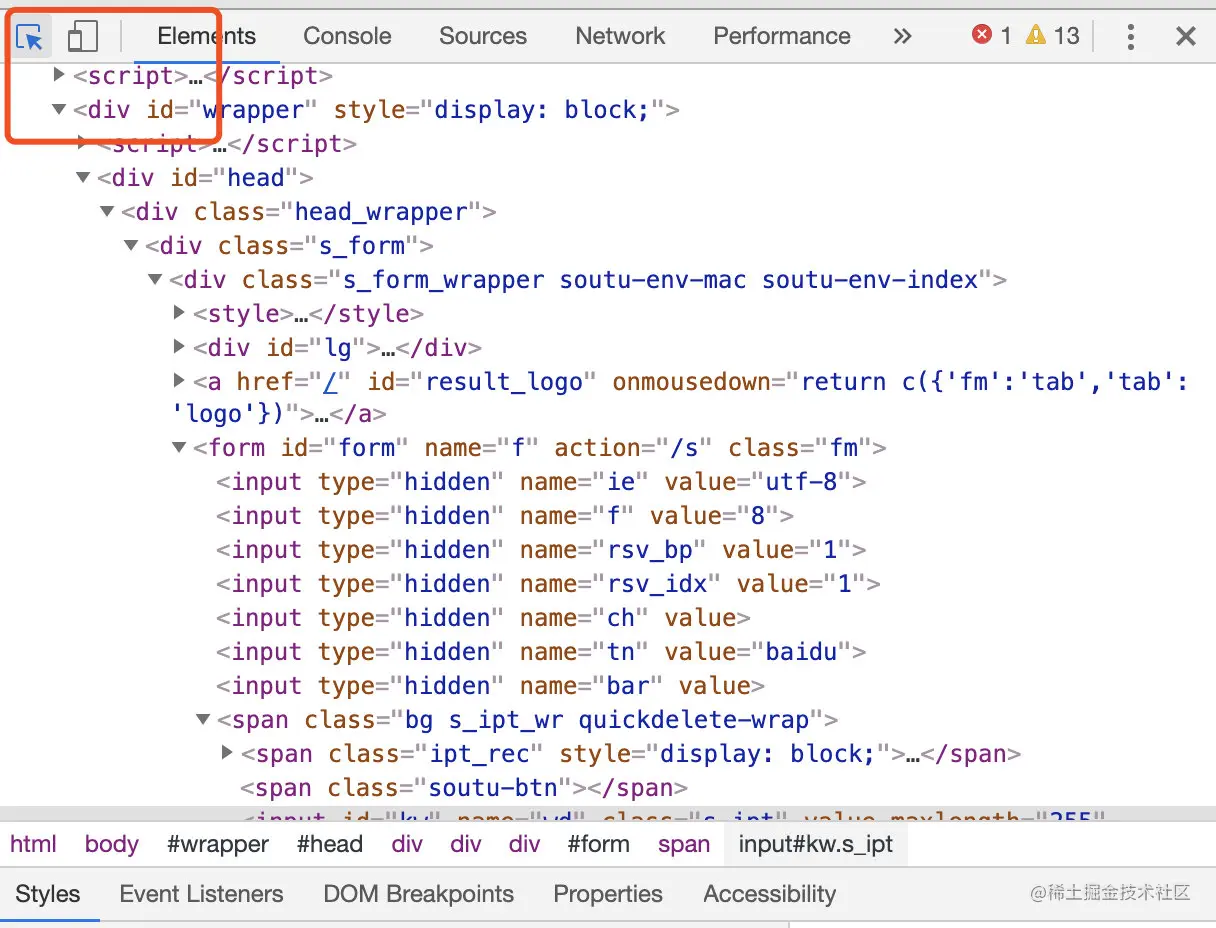Open the Performance tab

click(x=782, y=37)
